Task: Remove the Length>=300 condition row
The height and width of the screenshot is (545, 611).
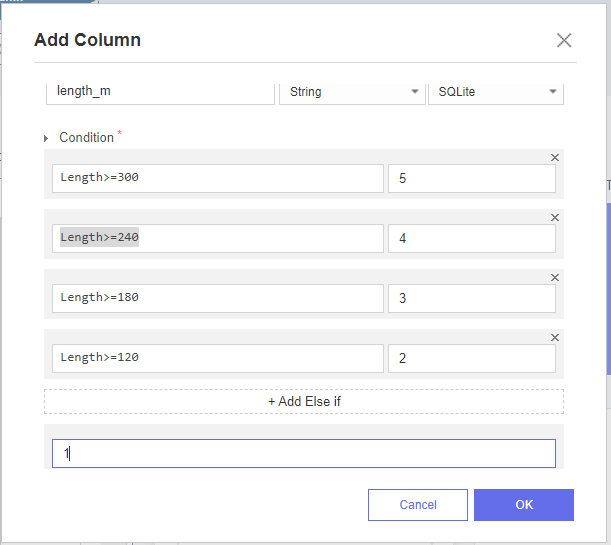Action: pyautogui.click(x=555, y=157)
